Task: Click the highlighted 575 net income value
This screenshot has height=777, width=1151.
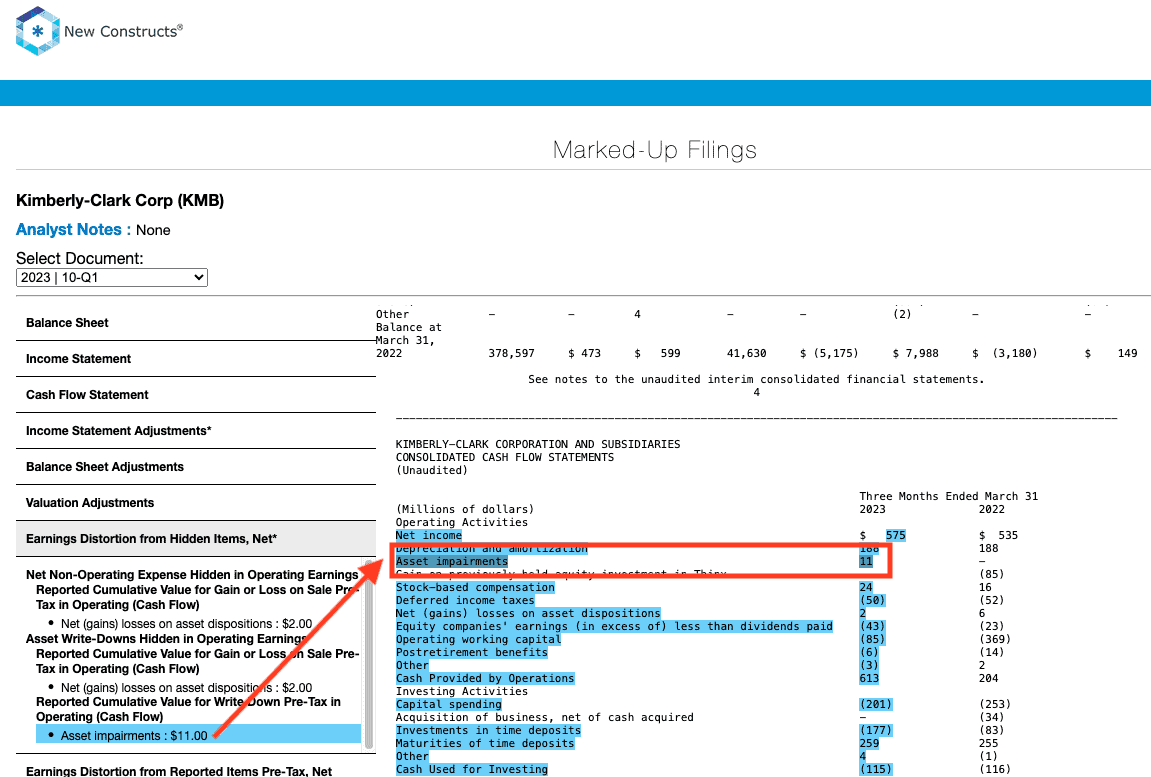Action: 896,536
